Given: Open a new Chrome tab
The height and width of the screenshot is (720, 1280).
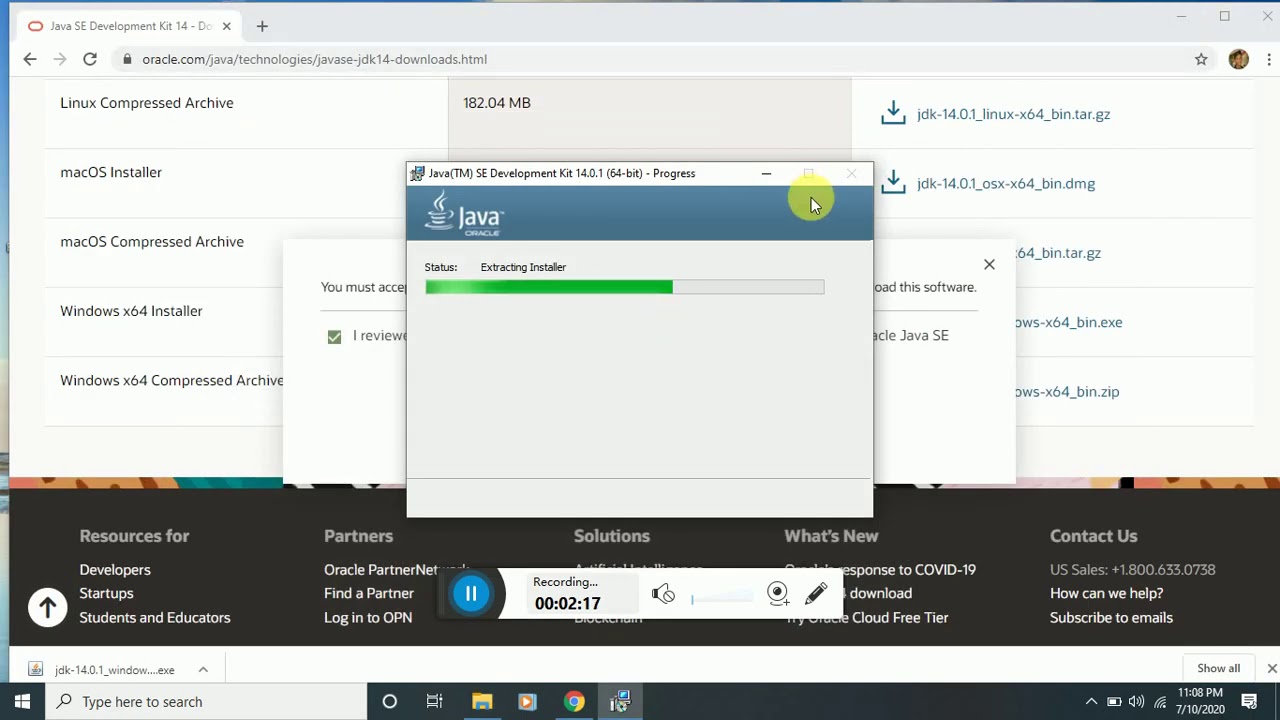Looking at the screenshot, I should [x=262, y=26].
